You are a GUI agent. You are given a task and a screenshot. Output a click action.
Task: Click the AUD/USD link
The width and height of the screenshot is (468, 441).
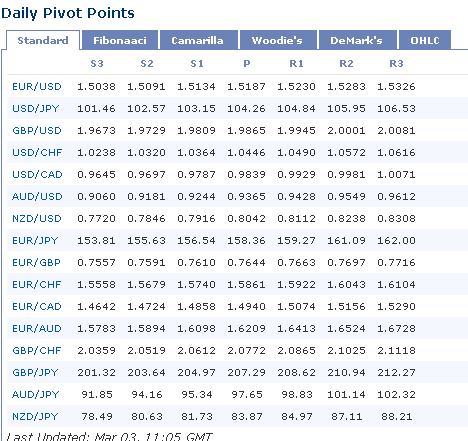37,197
